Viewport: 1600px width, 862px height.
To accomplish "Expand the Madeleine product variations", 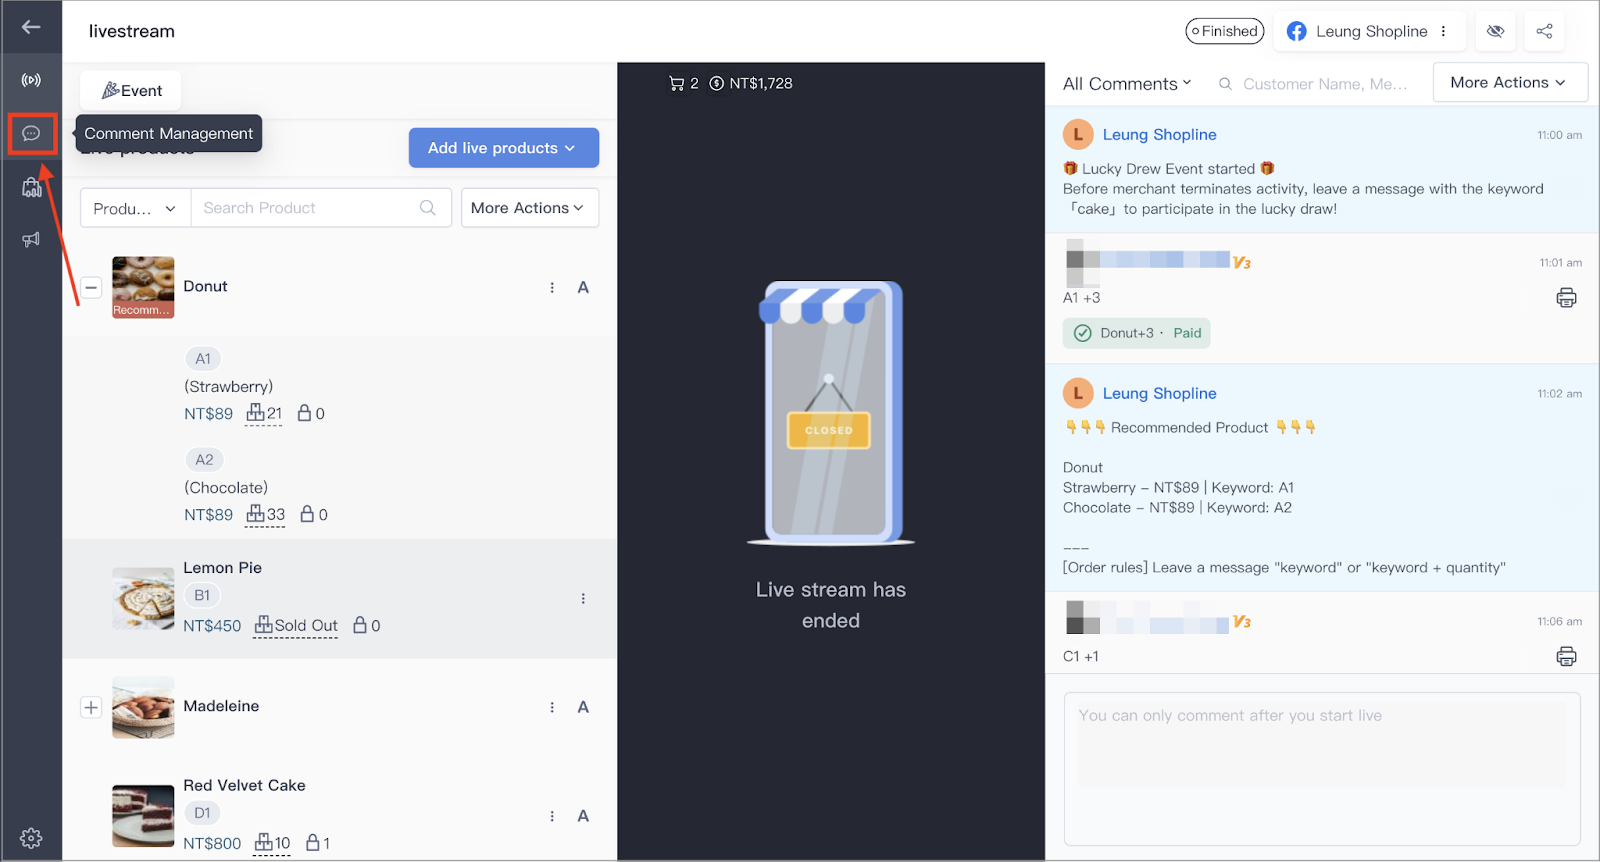I will pyautogui.click(x=91, y=708).
